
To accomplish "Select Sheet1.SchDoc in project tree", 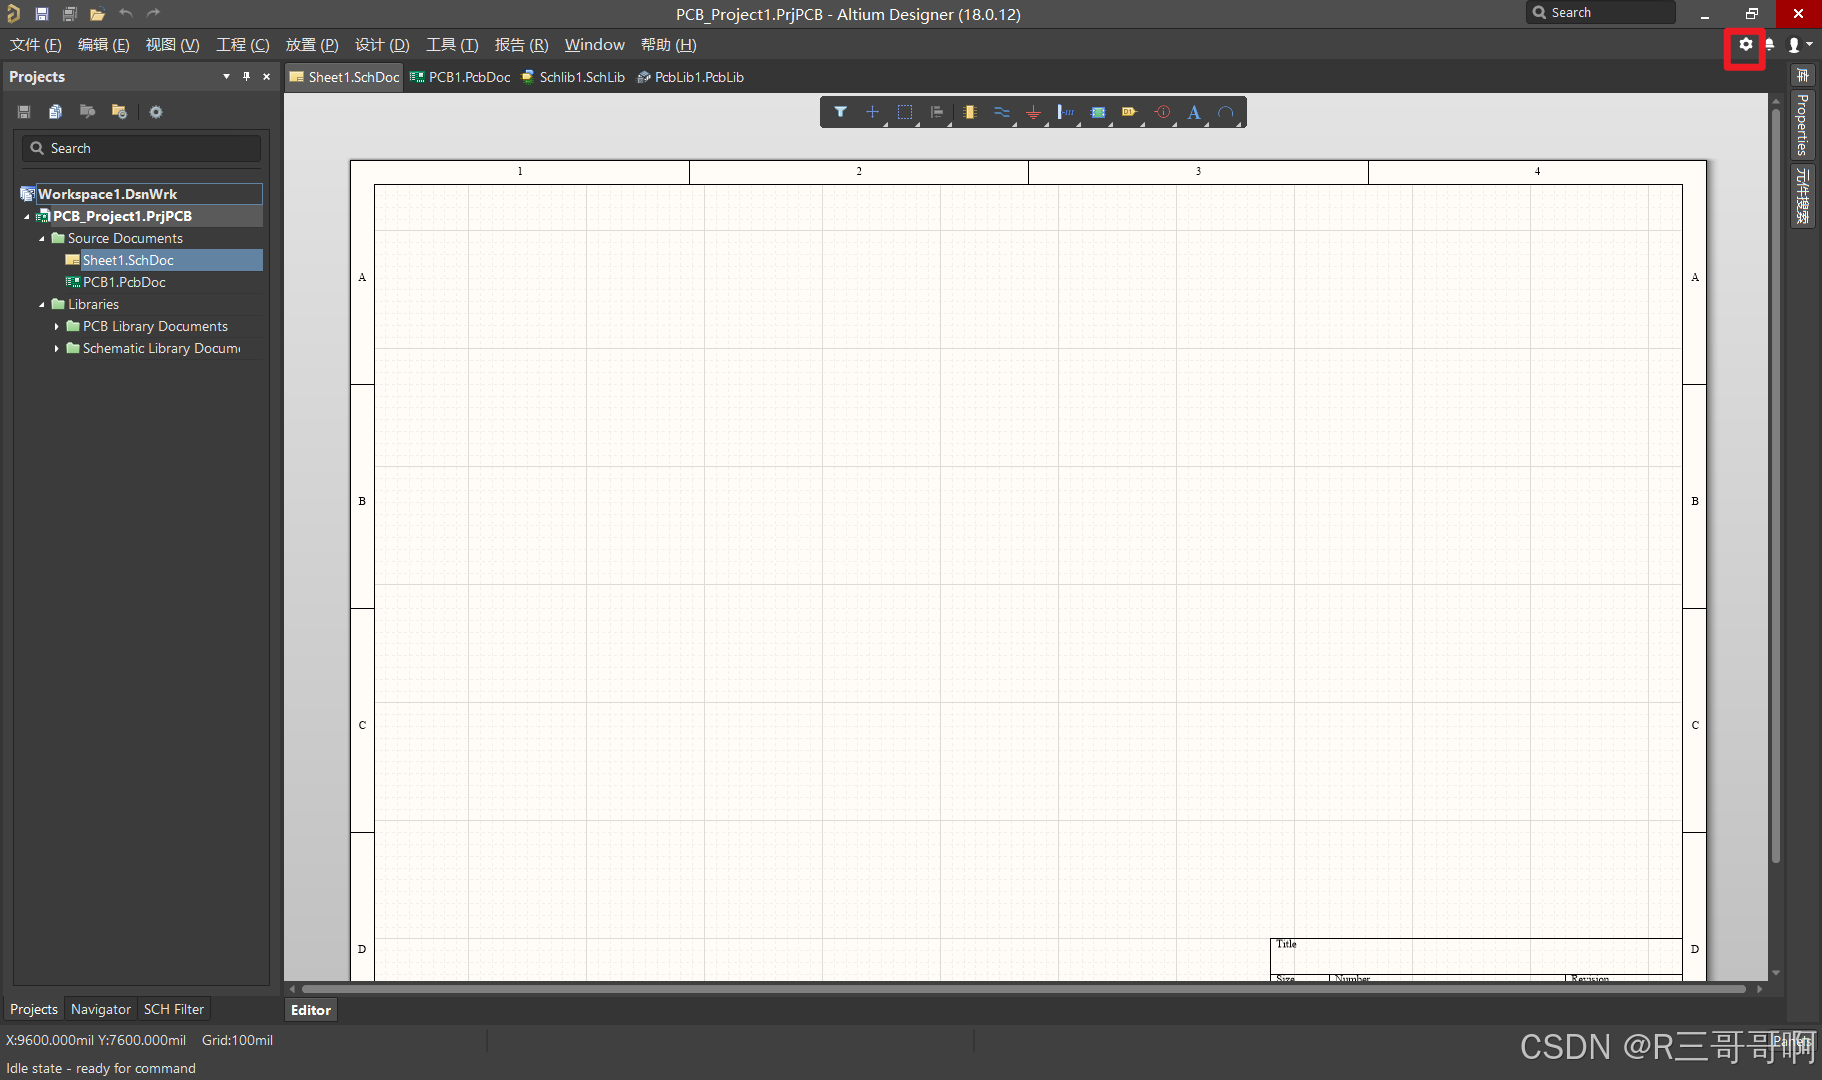I will 128,260.
